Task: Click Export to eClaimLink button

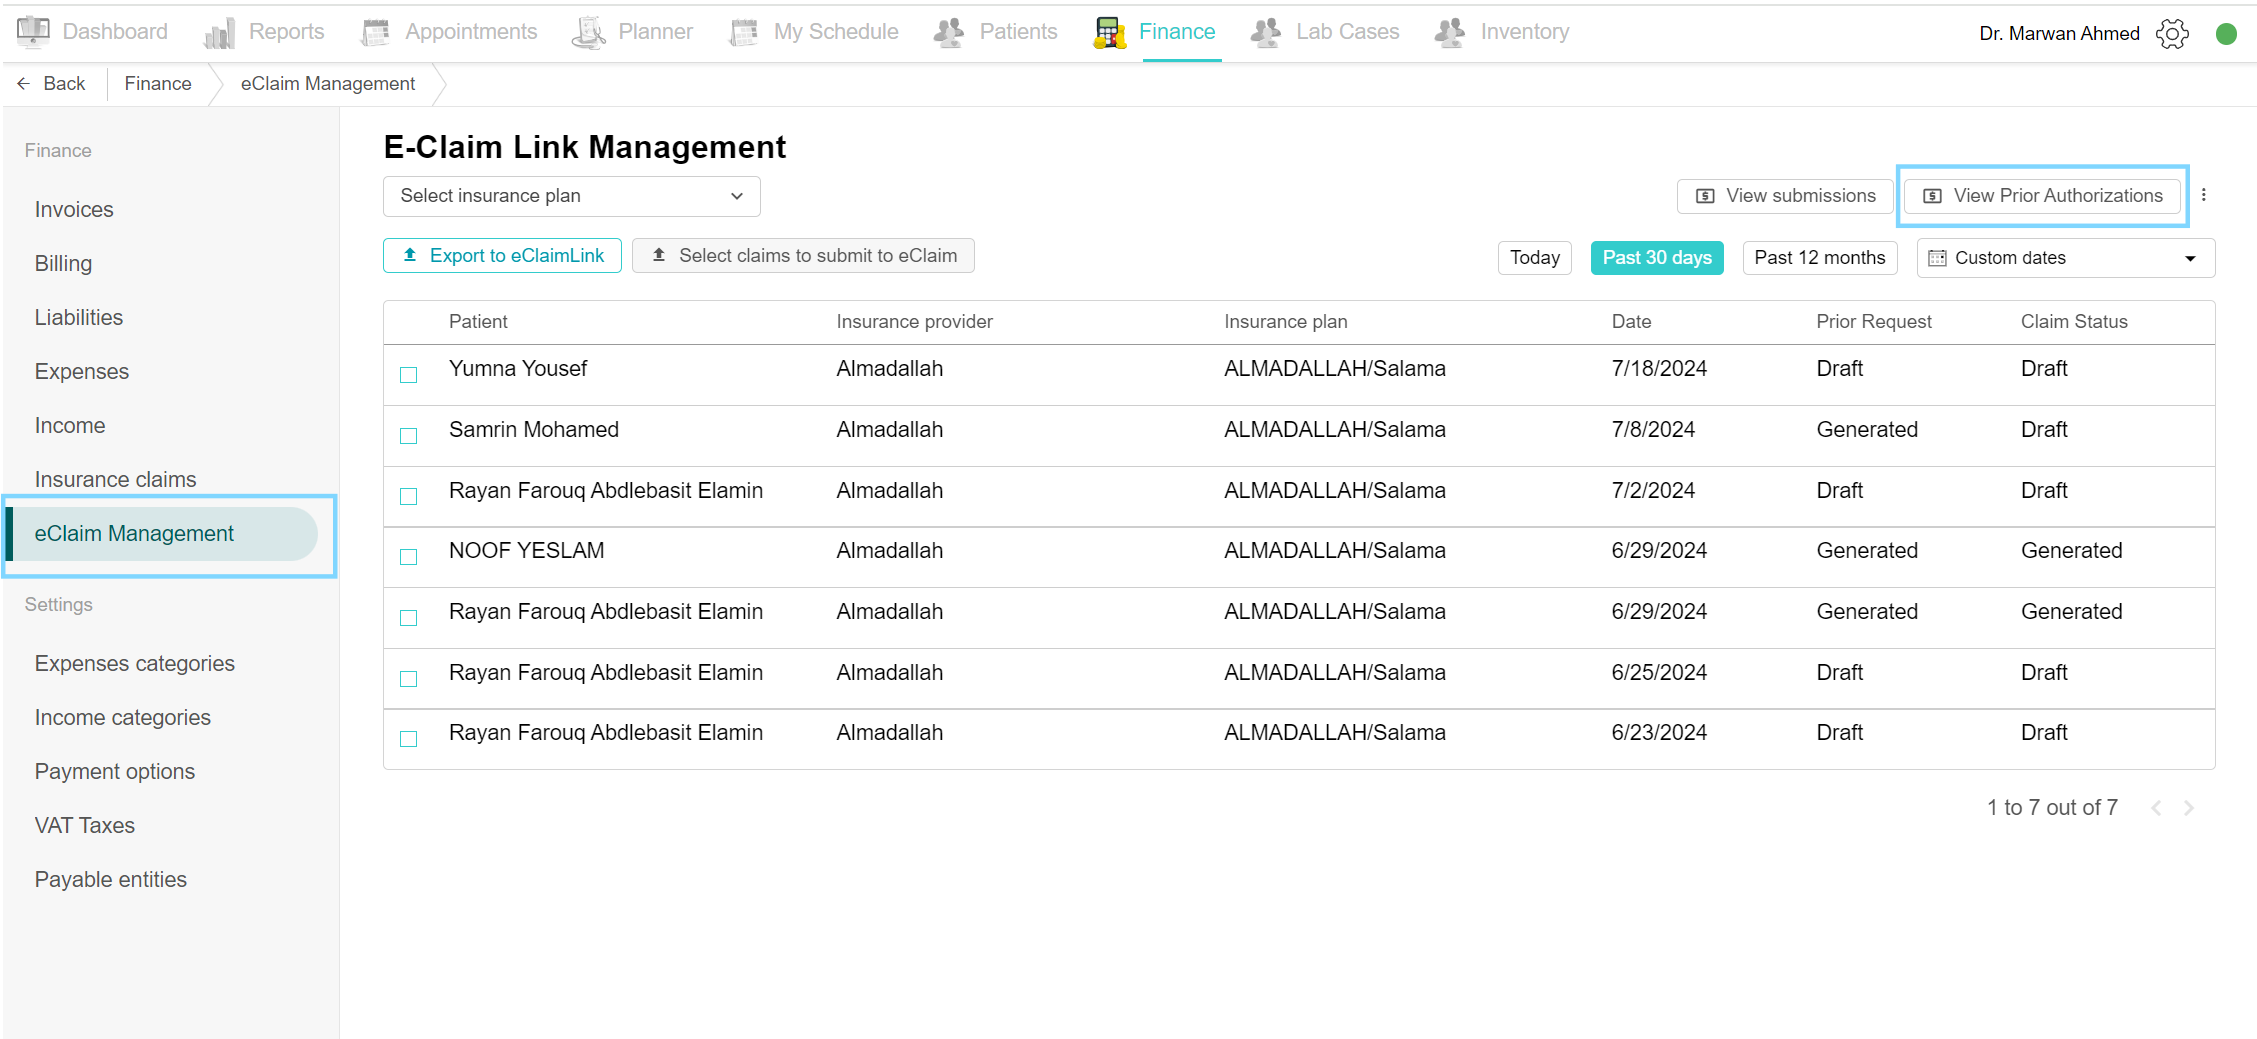Action: point(502,256)
